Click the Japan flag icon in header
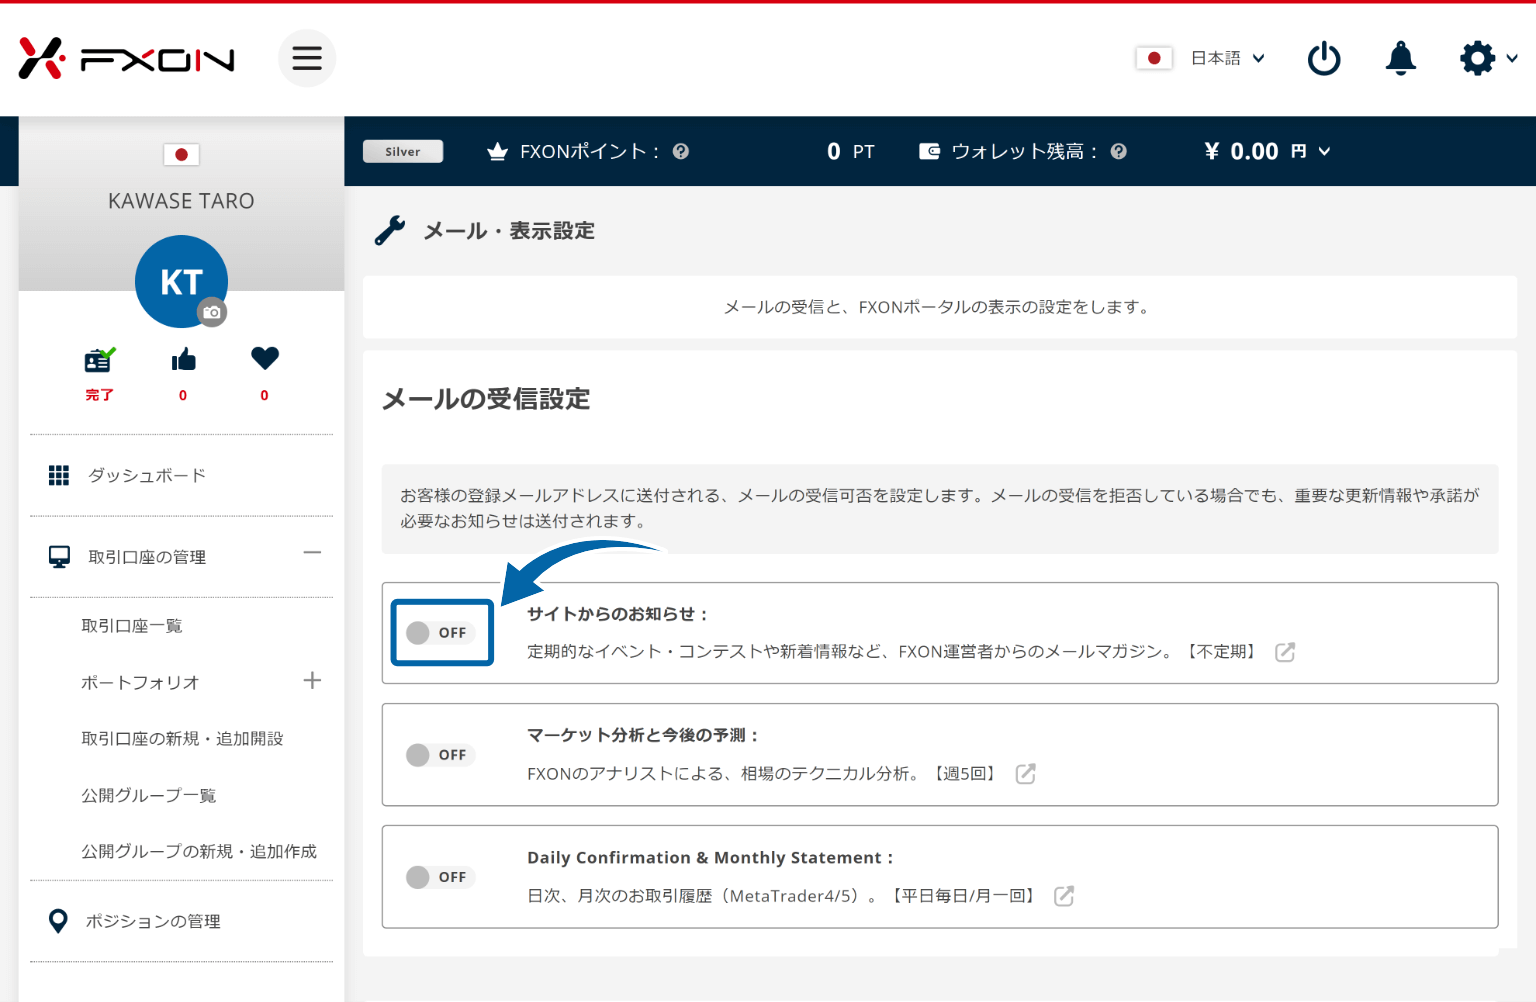The image size is (1536, 1002). pos(1154,58)
